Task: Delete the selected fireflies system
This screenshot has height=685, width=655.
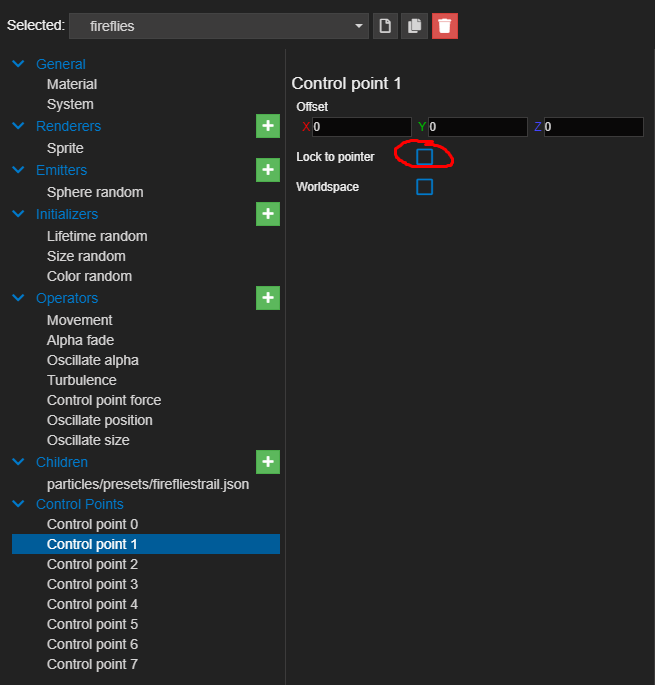Action: click(x=445, y=26)
